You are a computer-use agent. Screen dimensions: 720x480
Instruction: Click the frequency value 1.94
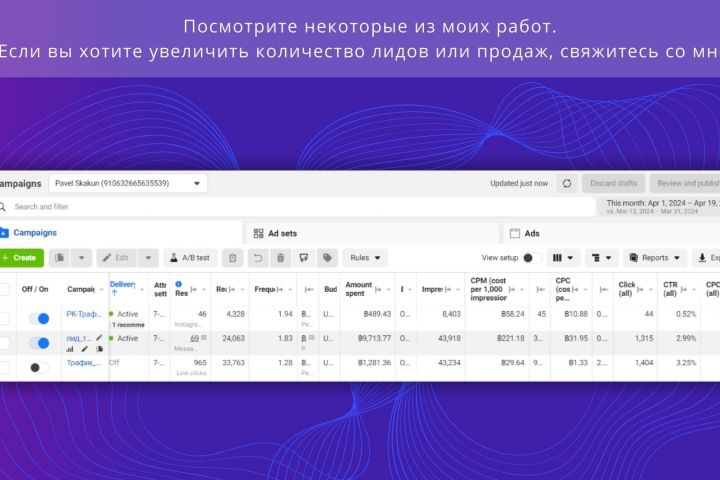[285, 314]
